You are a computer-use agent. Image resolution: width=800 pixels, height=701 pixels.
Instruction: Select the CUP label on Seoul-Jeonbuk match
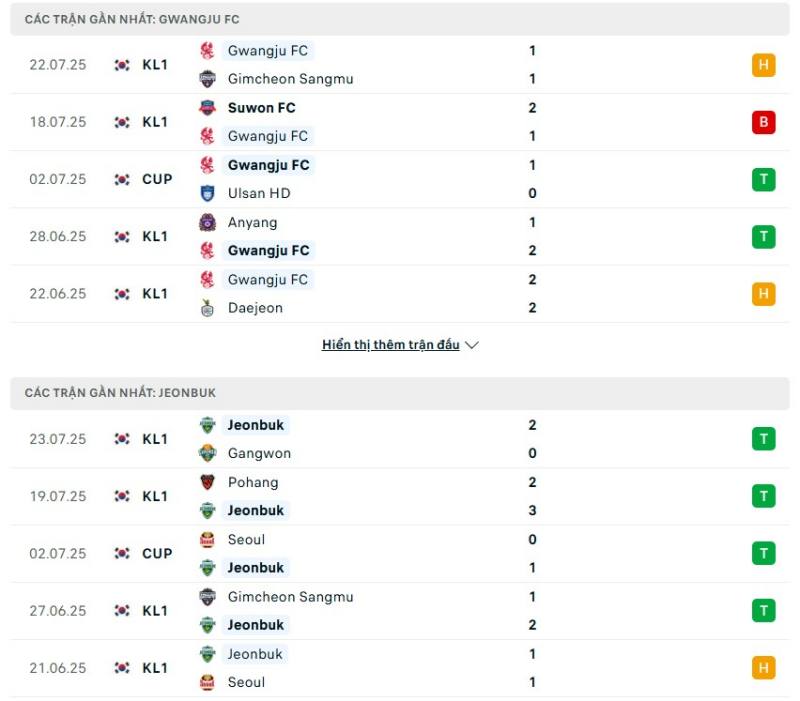[157, 554]
